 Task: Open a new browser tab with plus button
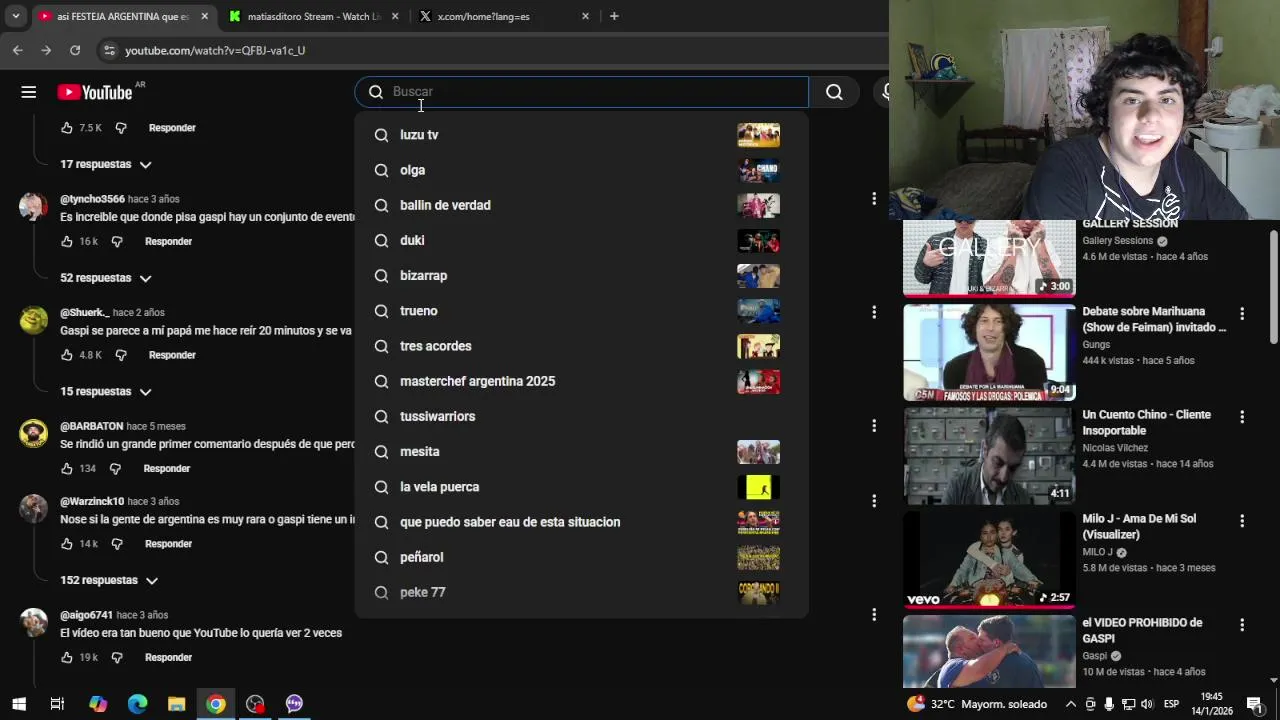coord(614,16)
